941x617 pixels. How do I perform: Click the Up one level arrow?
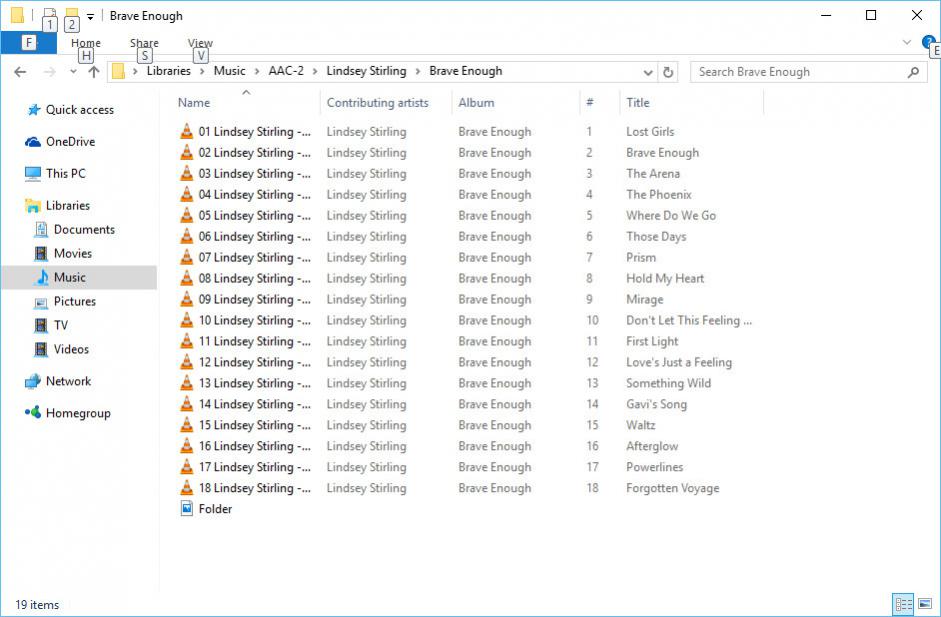click(93, 72)
